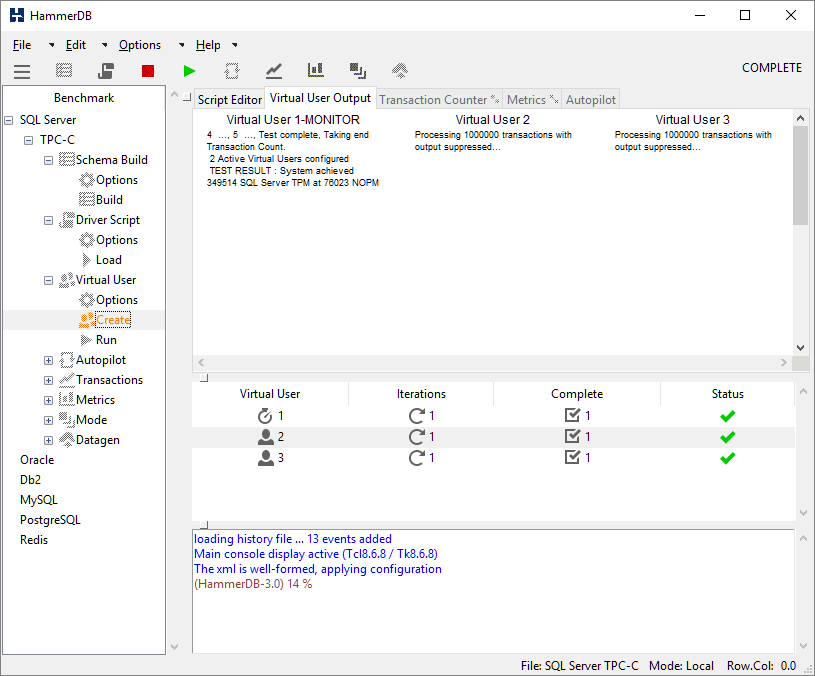Click the Complete checkbox for user 3

point(572,457)
